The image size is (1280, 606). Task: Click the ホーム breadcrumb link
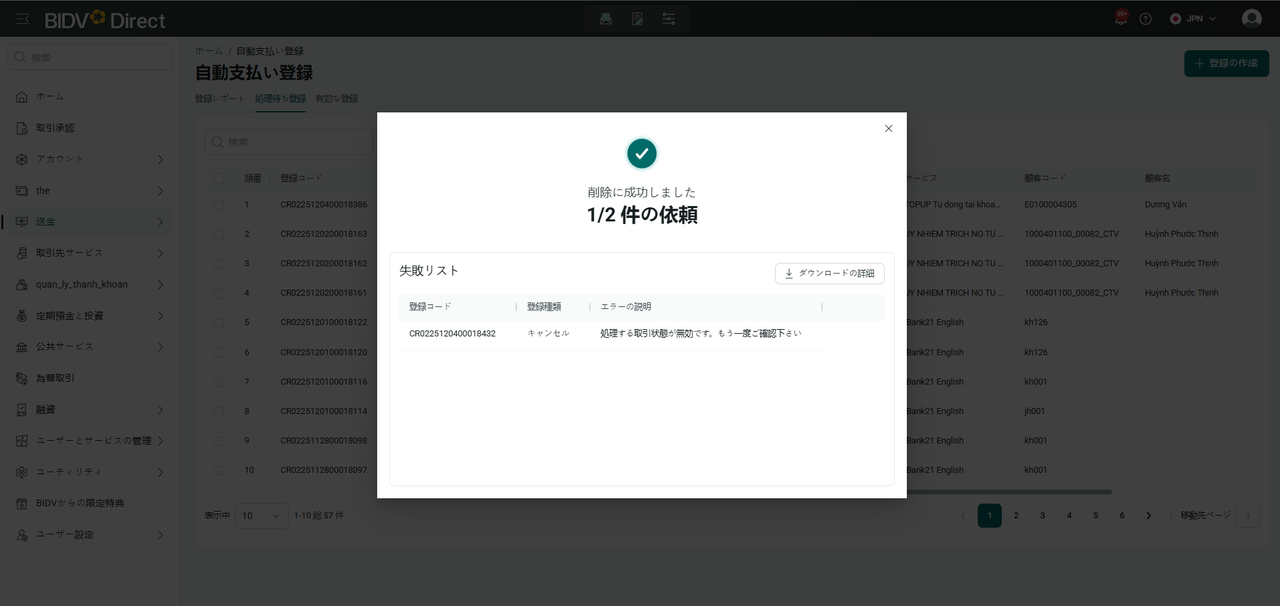click(x=209, y=50)
